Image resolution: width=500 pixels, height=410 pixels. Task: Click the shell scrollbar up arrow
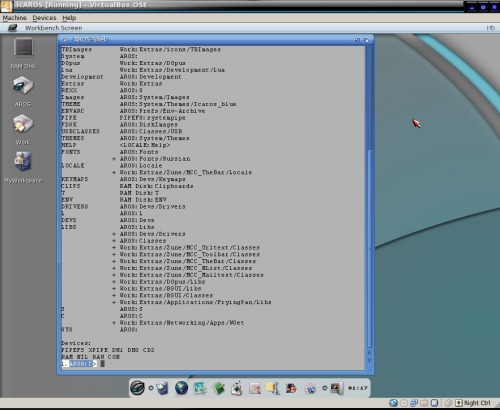point(369,352)
